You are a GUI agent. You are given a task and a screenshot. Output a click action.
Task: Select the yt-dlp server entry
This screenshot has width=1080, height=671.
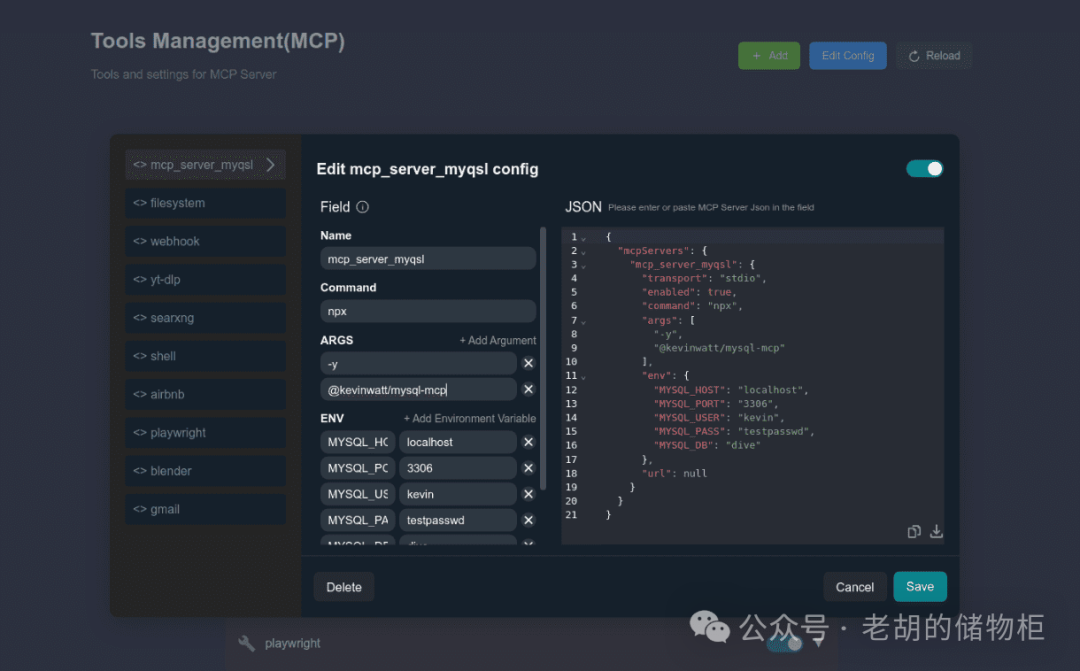click(205, 280)
